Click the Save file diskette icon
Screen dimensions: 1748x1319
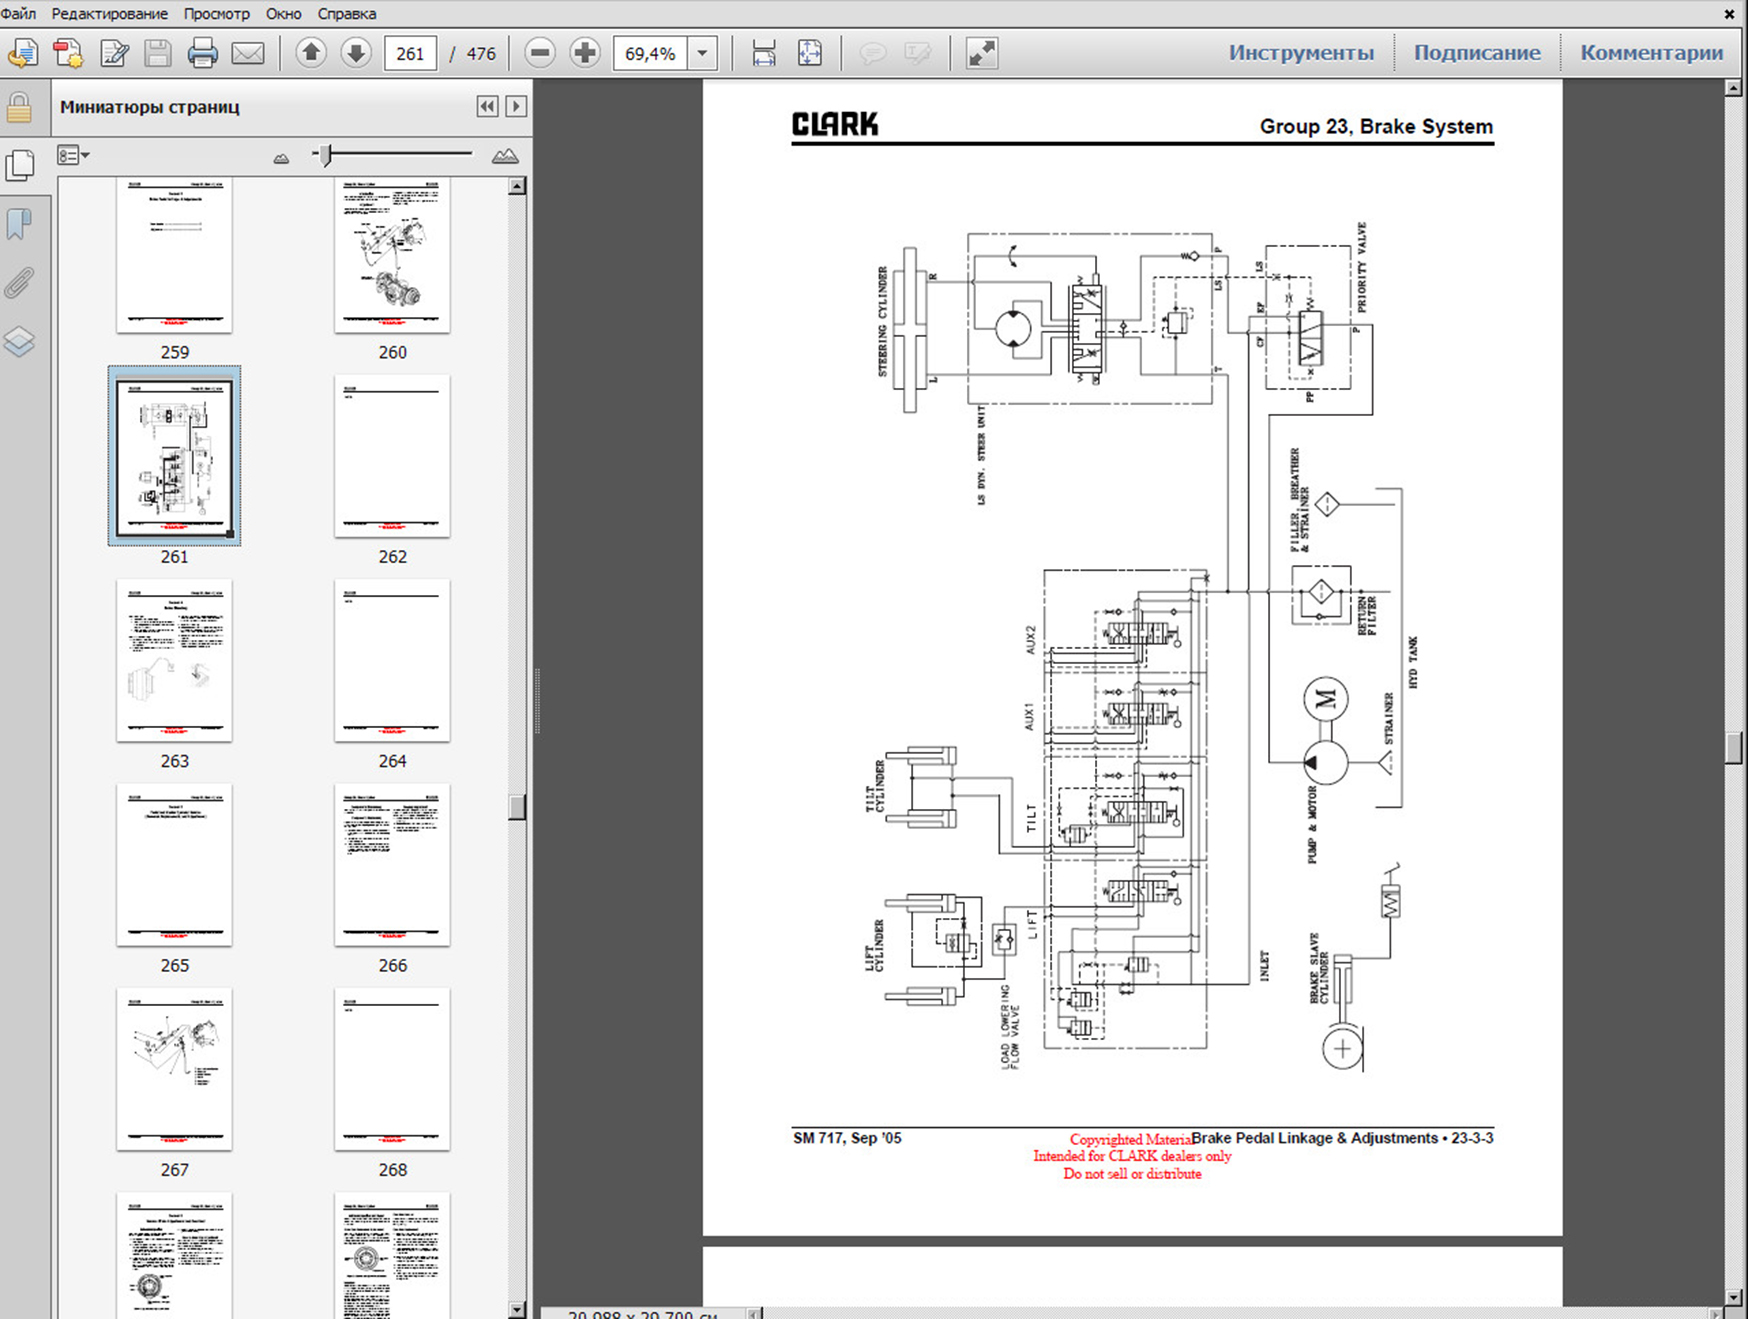[157, 53]
